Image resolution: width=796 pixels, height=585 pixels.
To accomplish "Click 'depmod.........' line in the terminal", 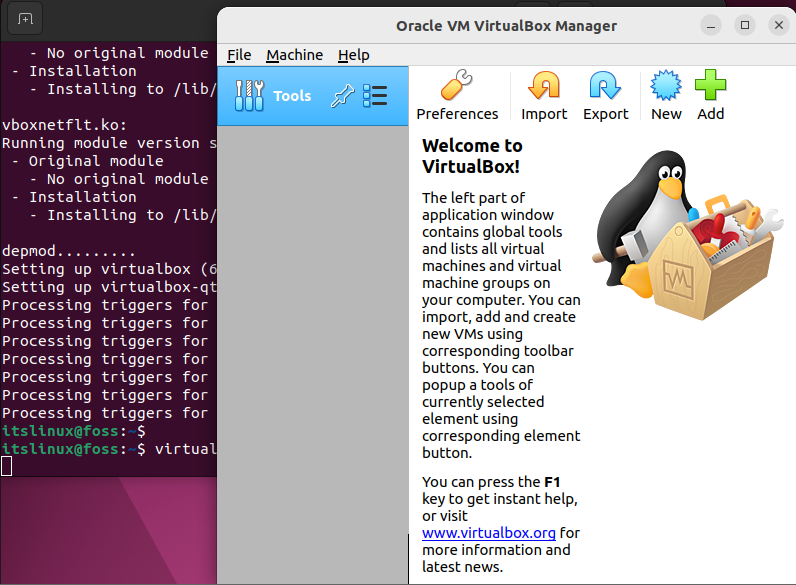I will tap(69, 251).
